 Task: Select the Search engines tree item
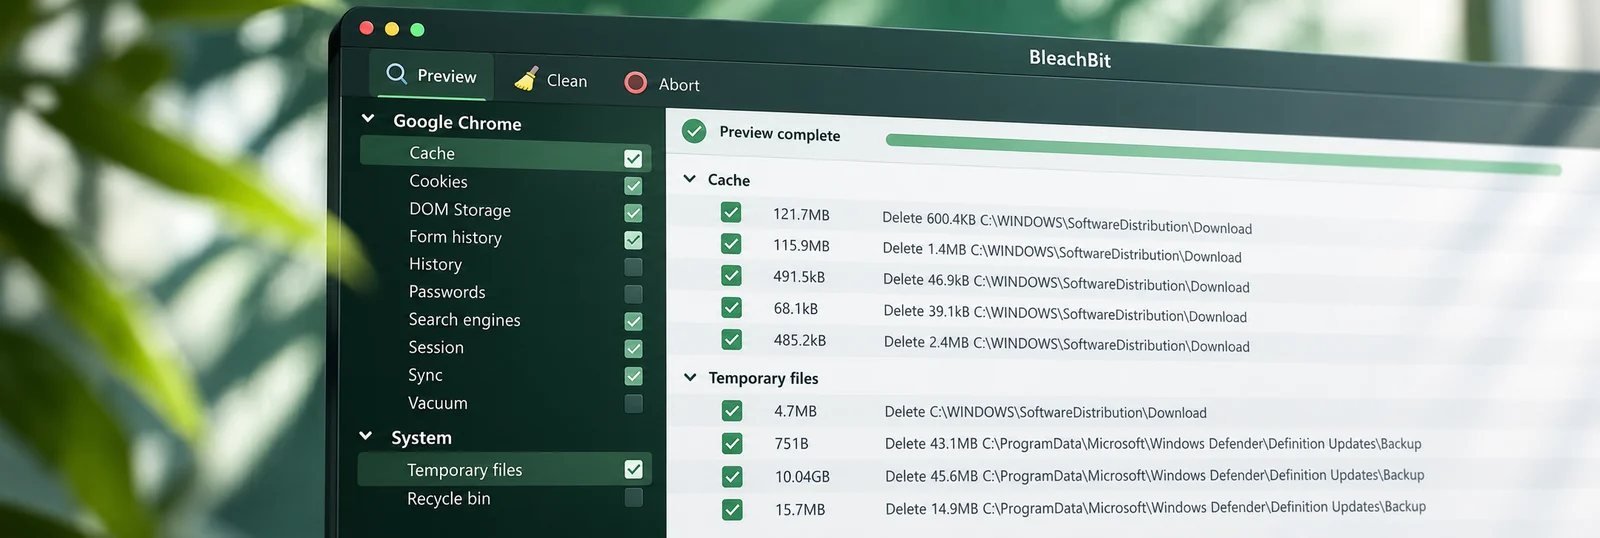coord(464,320)
